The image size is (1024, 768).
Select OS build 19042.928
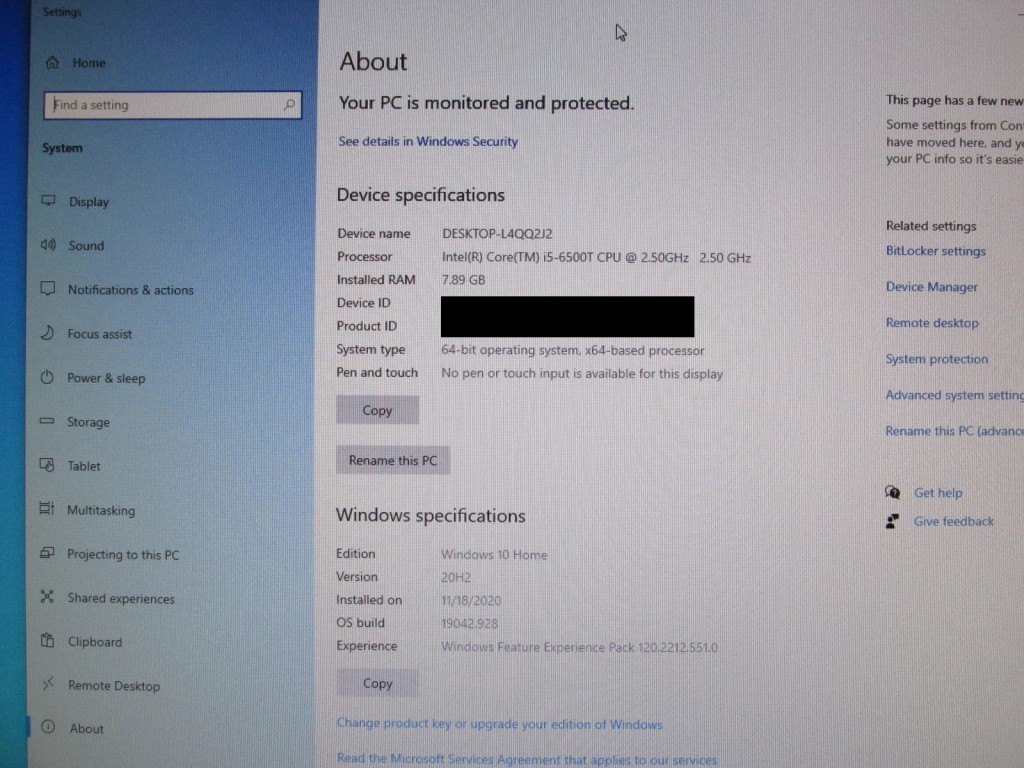pos(469,624)
